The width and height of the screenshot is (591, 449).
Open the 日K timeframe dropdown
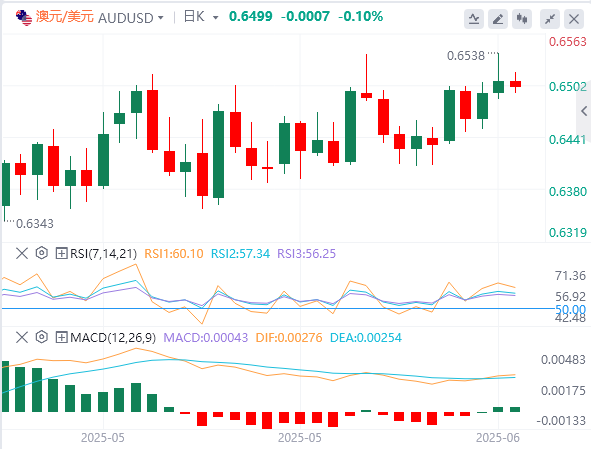click(x=201, y=17)
